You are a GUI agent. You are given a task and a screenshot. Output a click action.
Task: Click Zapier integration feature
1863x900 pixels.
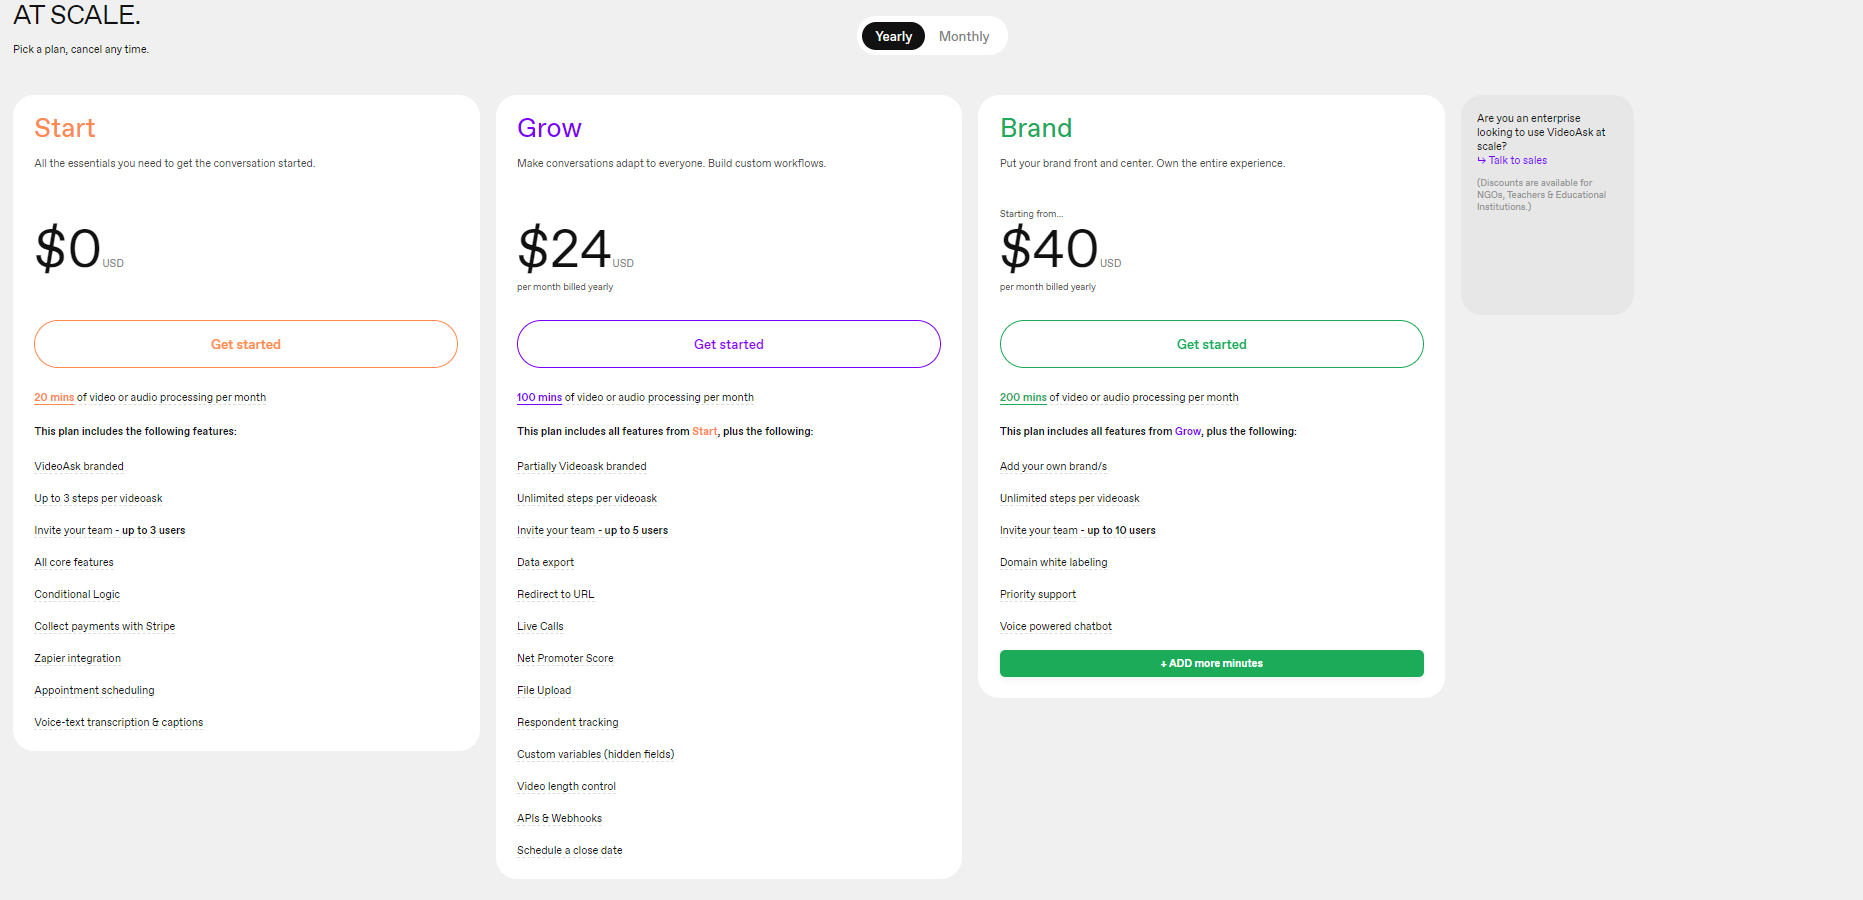78,658
